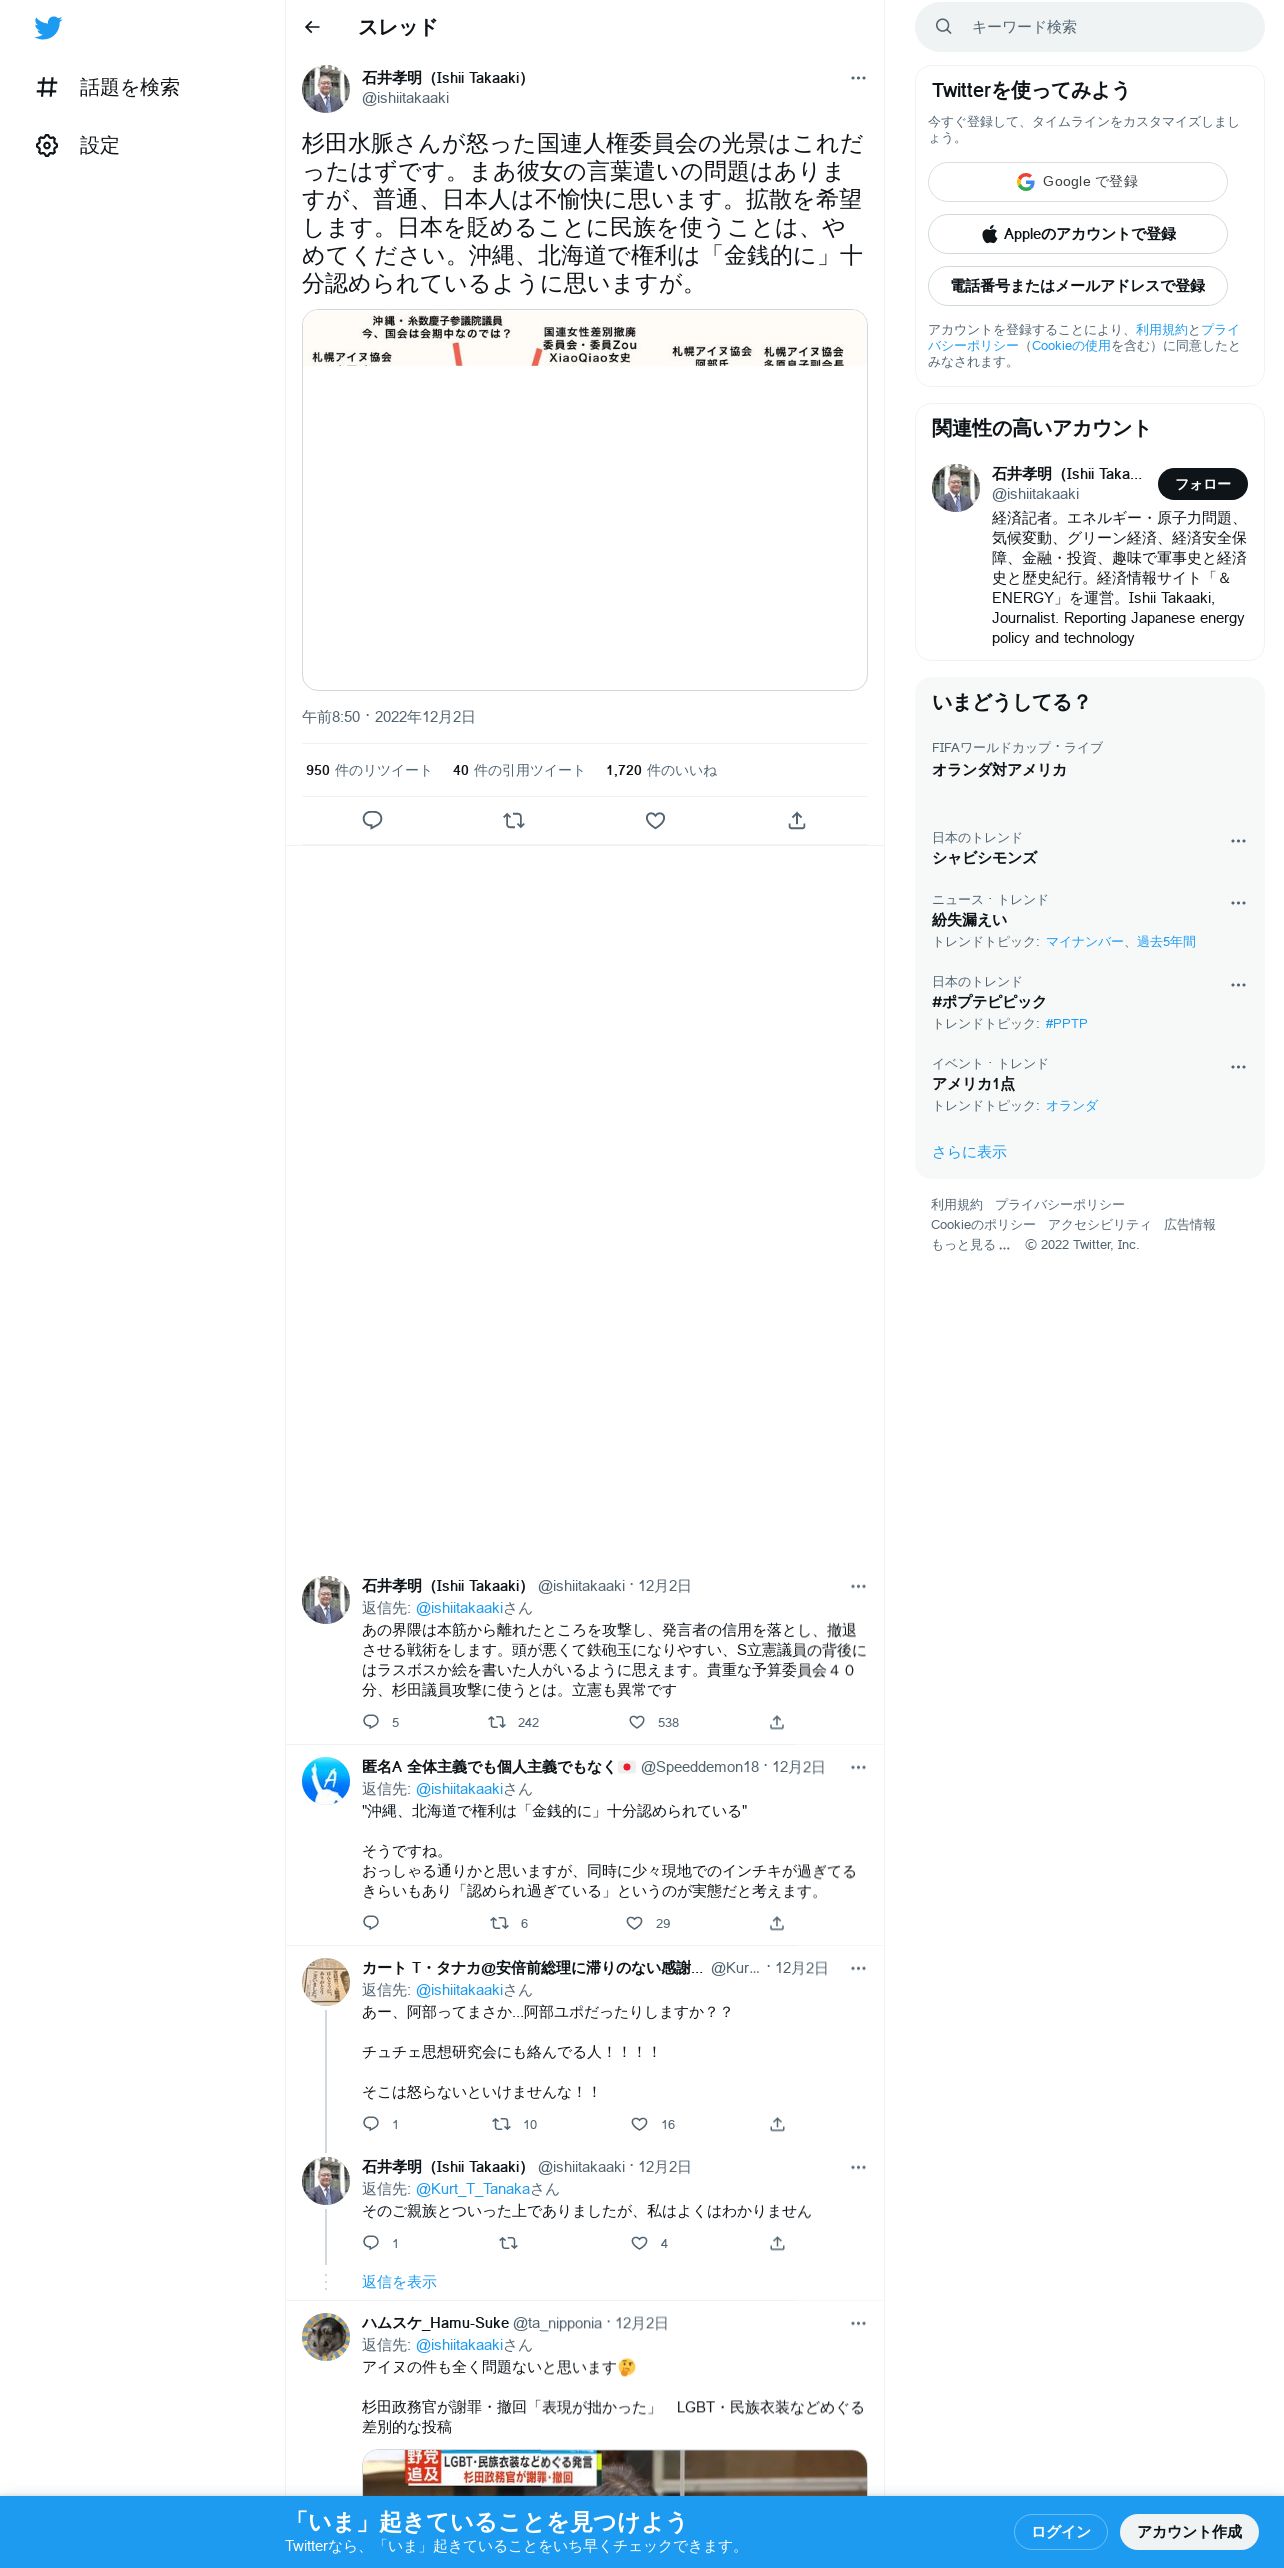Screen dimensions: 1284x2568
Task: Like the main tweet
Action: 656,821
